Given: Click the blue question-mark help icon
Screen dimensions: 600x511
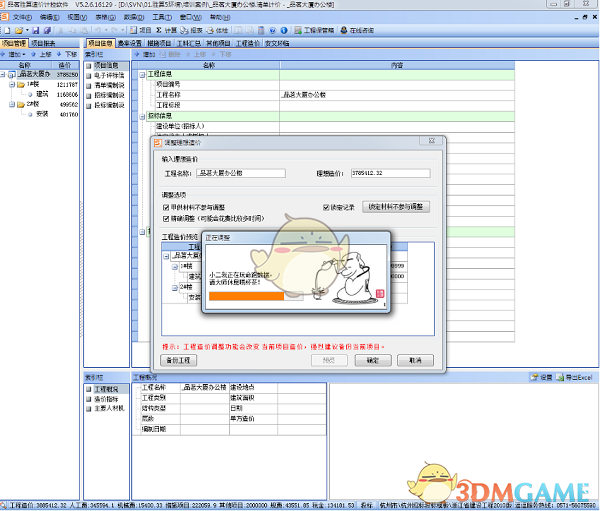Looking at the screenshot, I should click(x=272, y=30).
